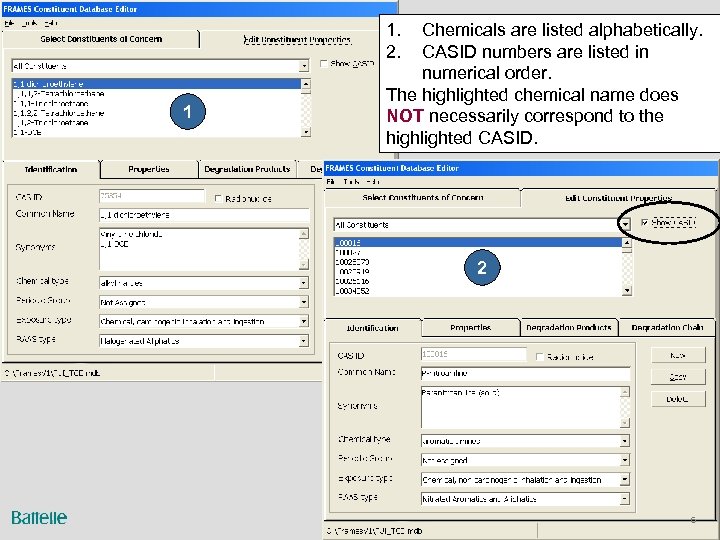
Task: Select Constituents of Concern tab, front window
Action: (x=422, y=197)
